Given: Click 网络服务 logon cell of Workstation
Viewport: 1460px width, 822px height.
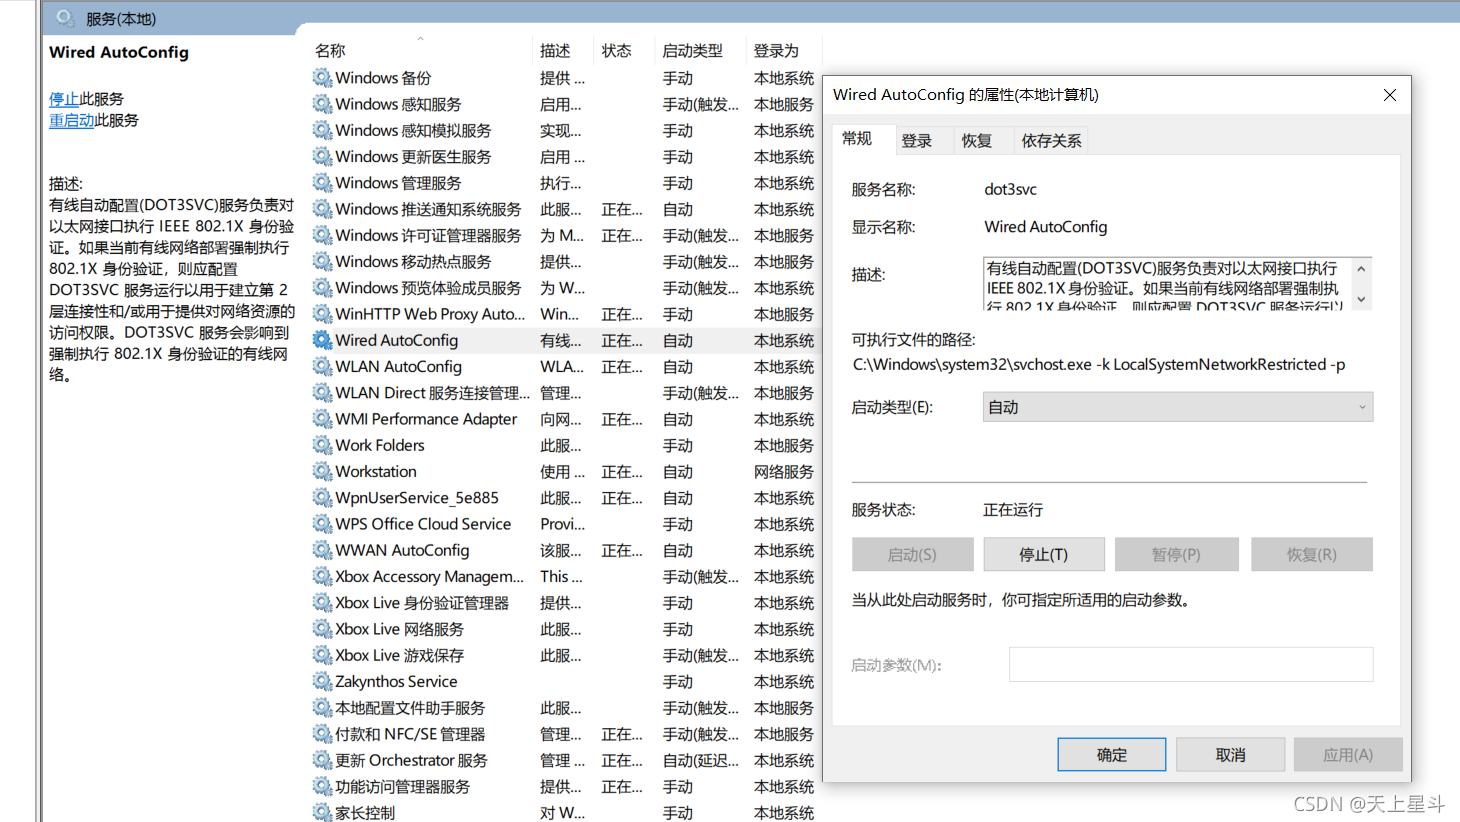Looking at the screenshot, I should 784,472.
